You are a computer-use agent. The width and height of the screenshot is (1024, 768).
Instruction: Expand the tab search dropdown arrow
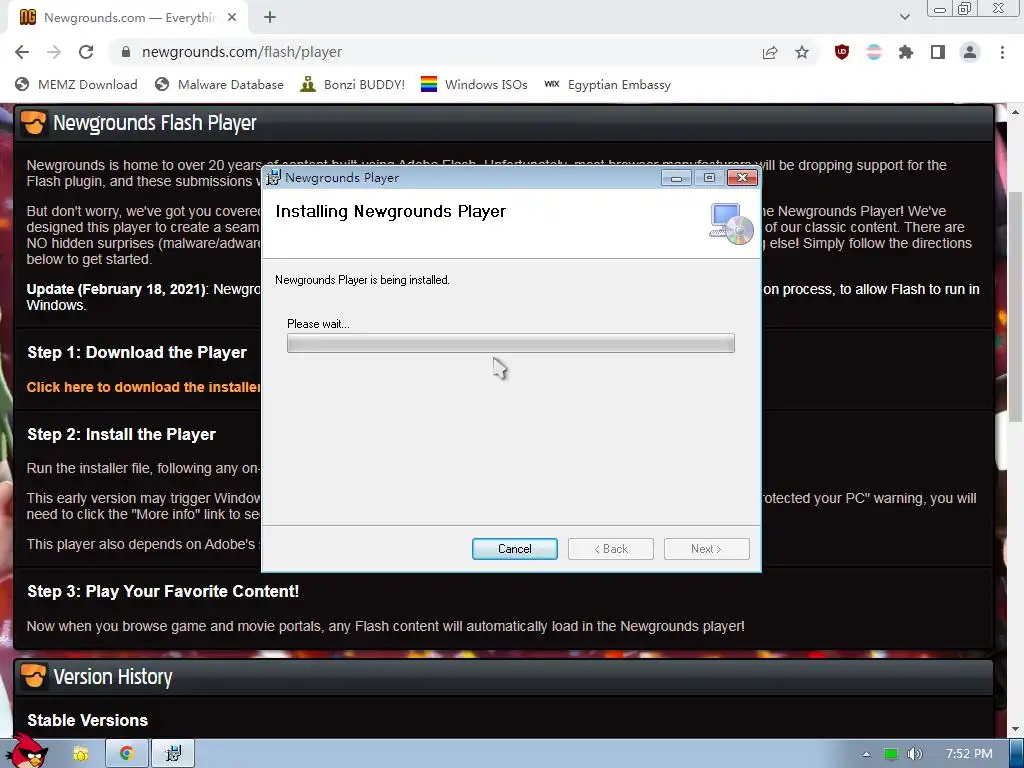904,18
